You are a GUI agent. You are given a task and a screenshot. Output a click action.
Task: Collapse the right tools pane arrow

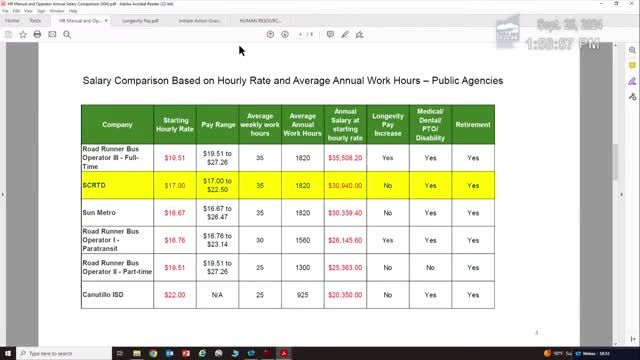[x=622, y=195]
